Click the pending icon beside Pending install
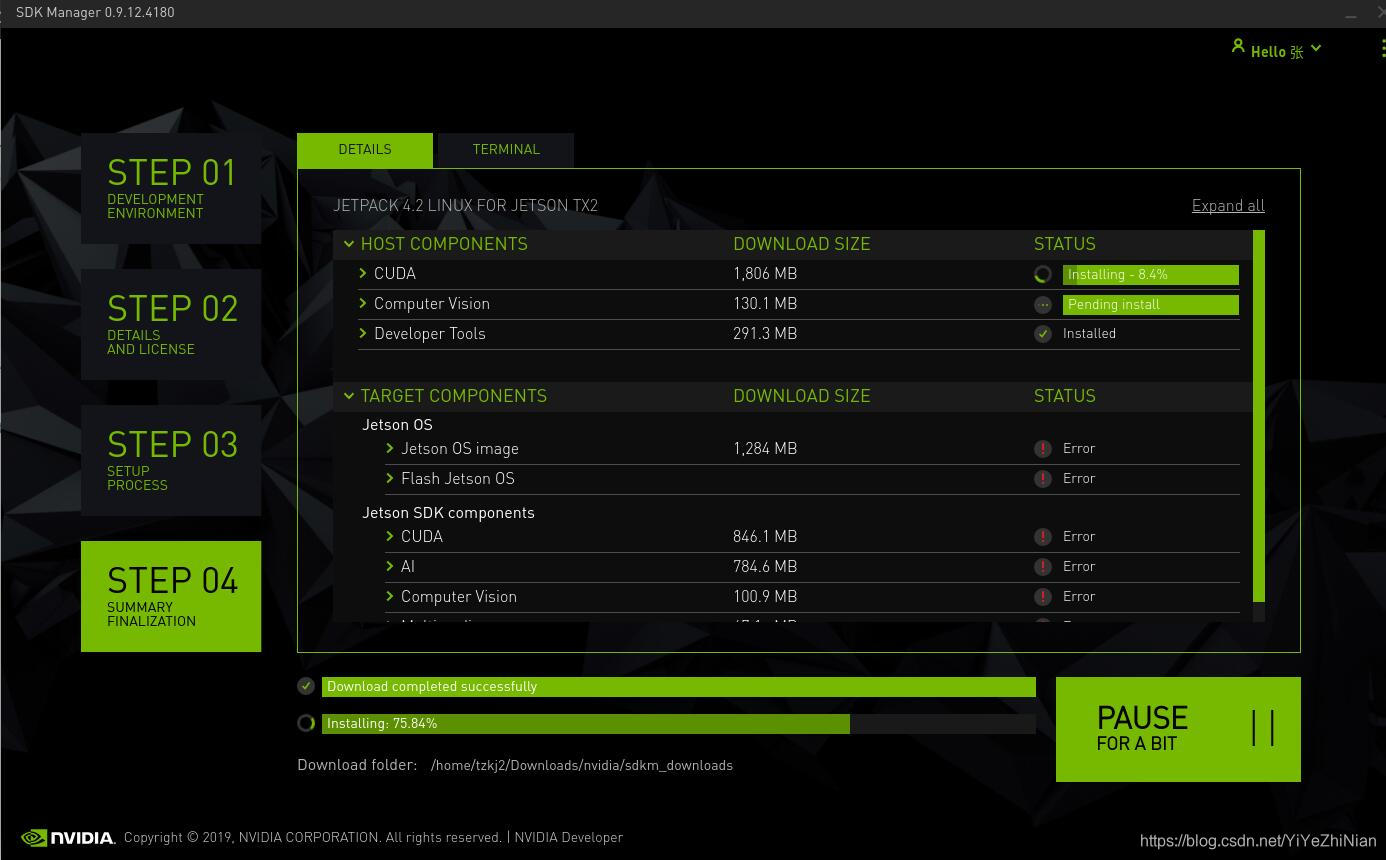Image resolution: width=1386 pixels, height=860 pixels. click(1043, 304)
